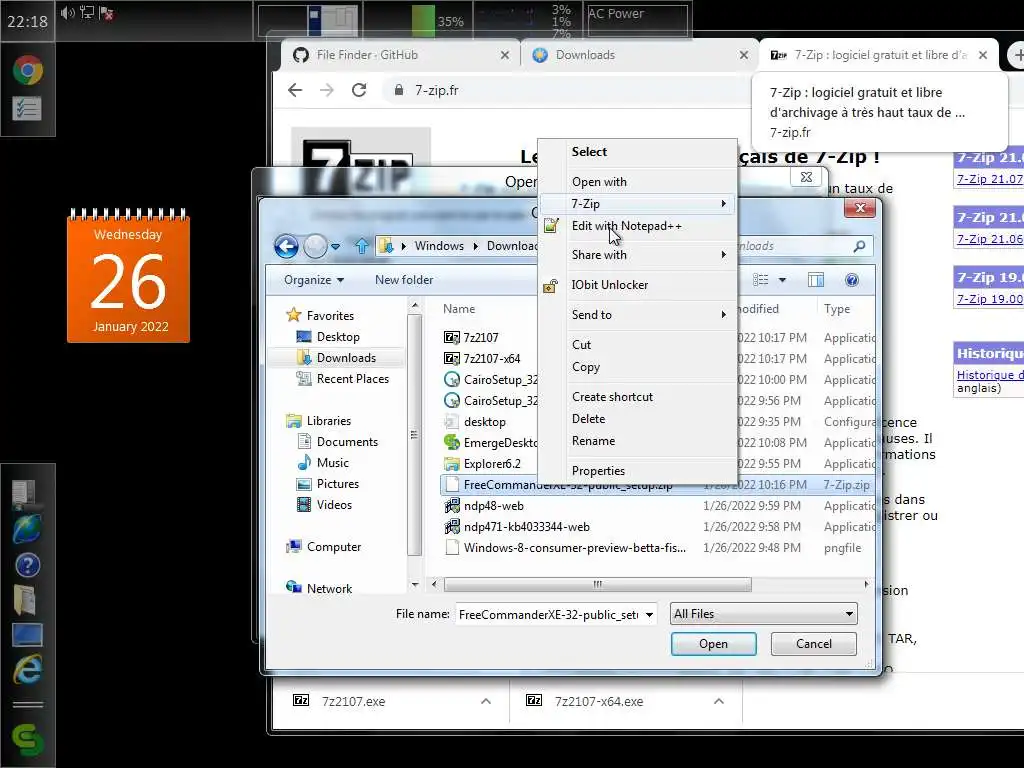Click the horizontal scrollbar in file list
This screenshot has height=768, width=1024.
click(597, 584)
